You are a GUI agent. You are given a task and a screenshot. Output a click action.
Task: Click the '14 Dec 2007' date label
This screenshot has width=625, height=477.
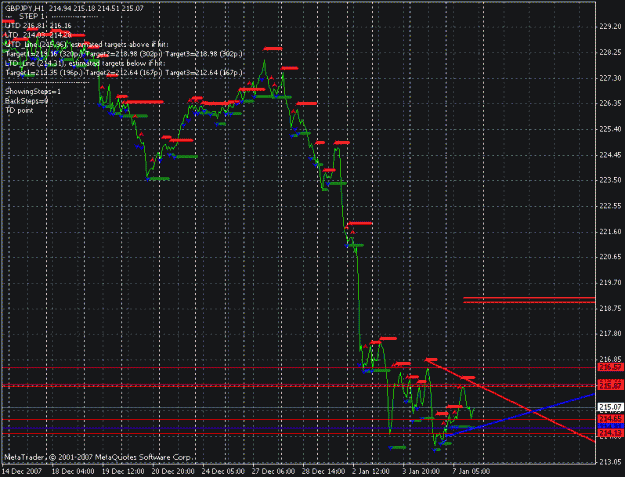pos(21,471)
